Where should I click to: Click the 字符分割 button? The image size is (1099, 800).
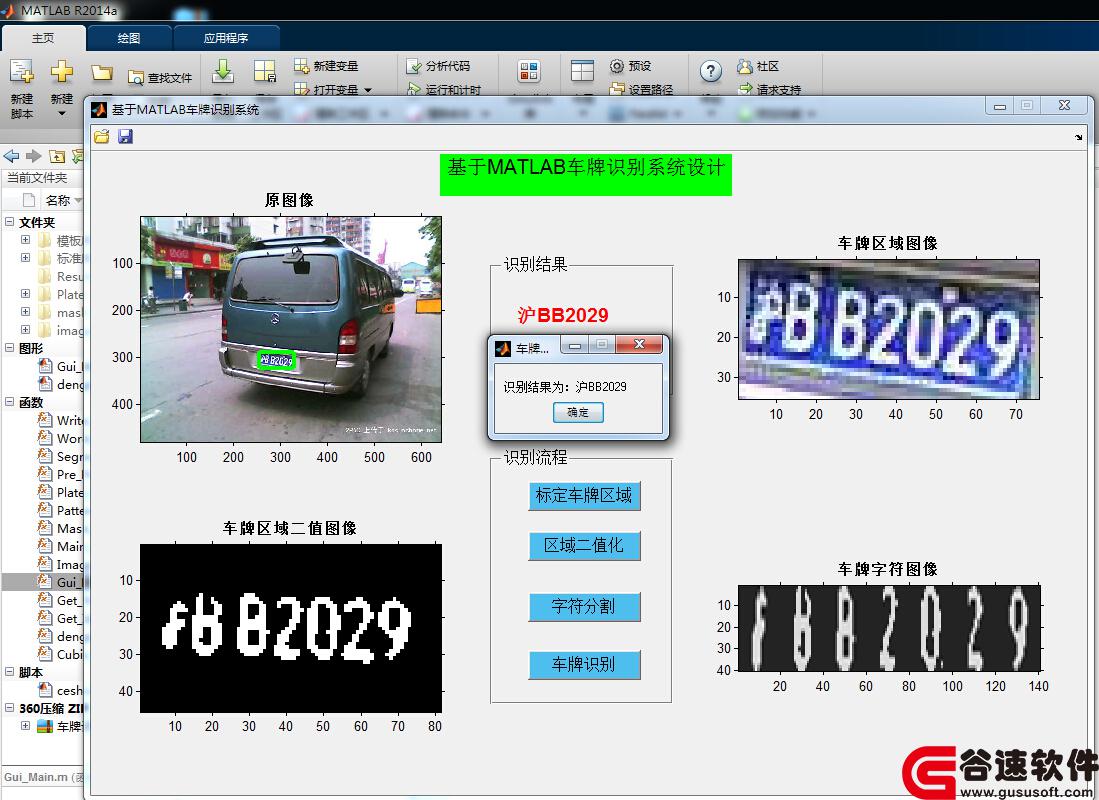585,606
